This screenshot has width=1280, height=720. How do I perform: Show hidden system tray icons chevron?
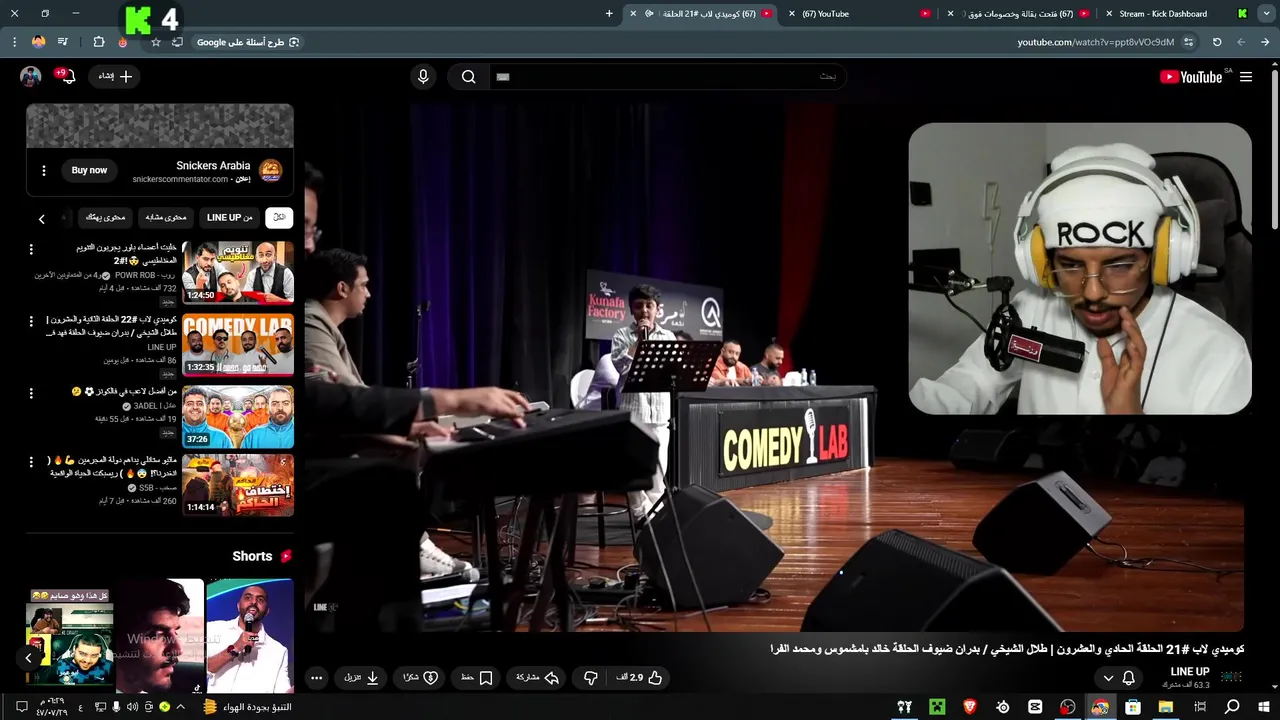[x=180, y=707]
